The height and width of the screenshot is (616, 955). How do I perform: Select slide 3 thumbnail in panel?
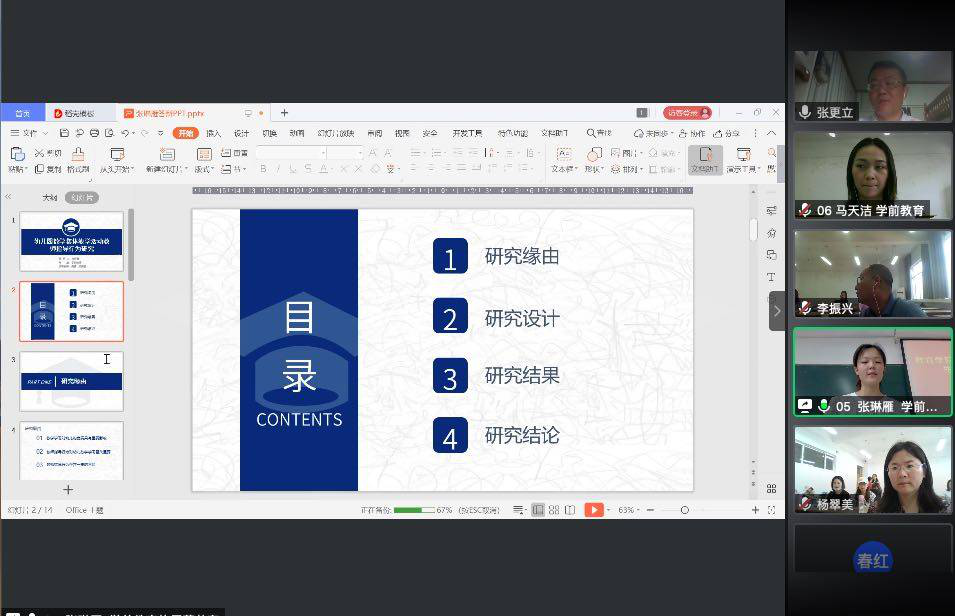(71, 381)
